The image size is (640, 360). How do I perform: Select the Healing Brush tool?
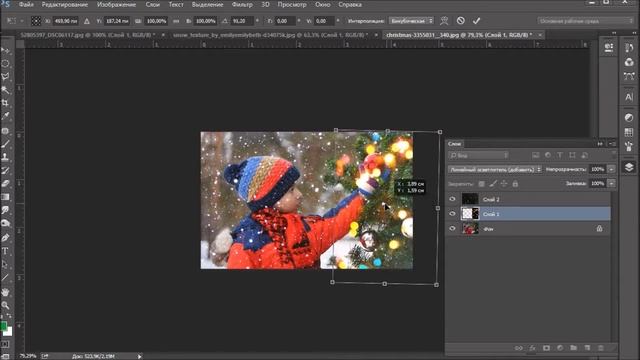pyautogui.click(x=5, y=131)
